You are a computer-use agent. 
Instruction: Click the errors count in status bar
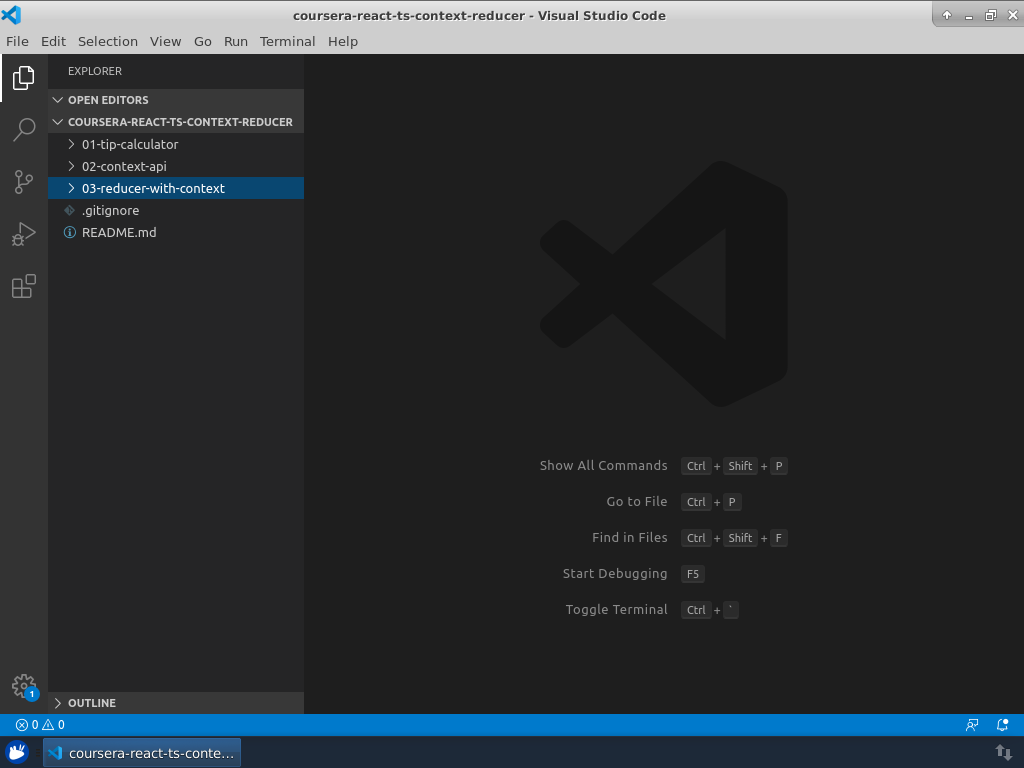[27, 724]
